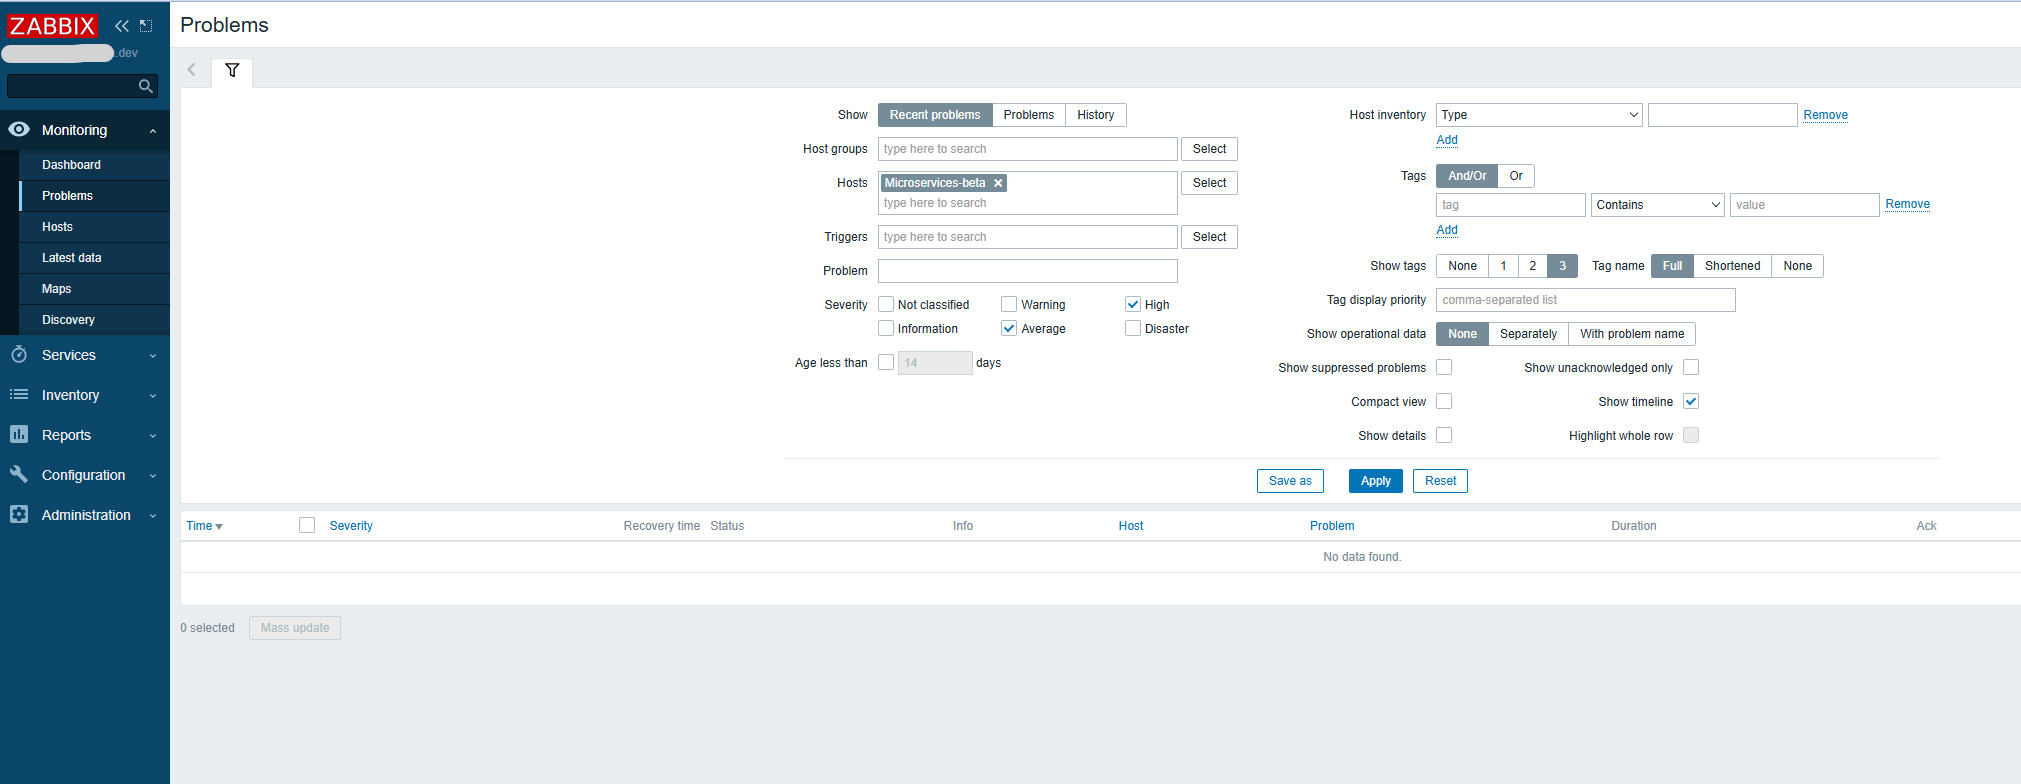The width and height of the screenshot is (2021, 784).
Task: Go to previous filter tab arrow
Action: 192,70
